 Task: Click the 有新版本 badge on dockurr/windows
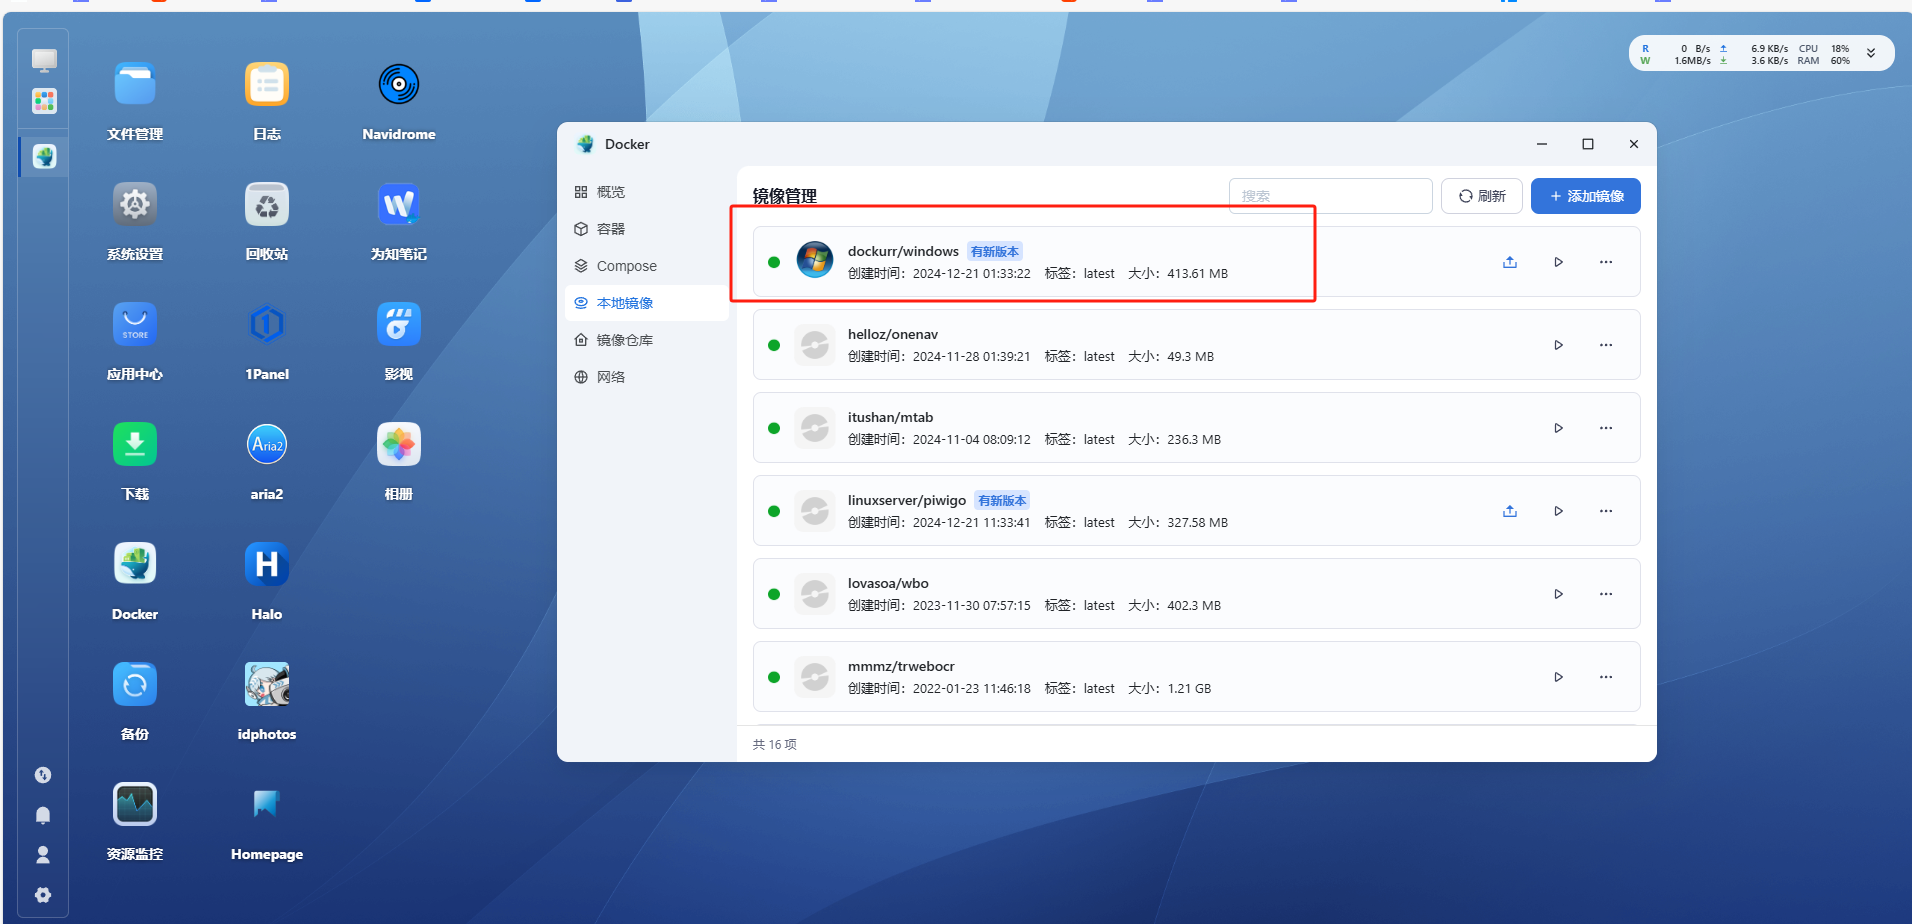coord(995,252)
